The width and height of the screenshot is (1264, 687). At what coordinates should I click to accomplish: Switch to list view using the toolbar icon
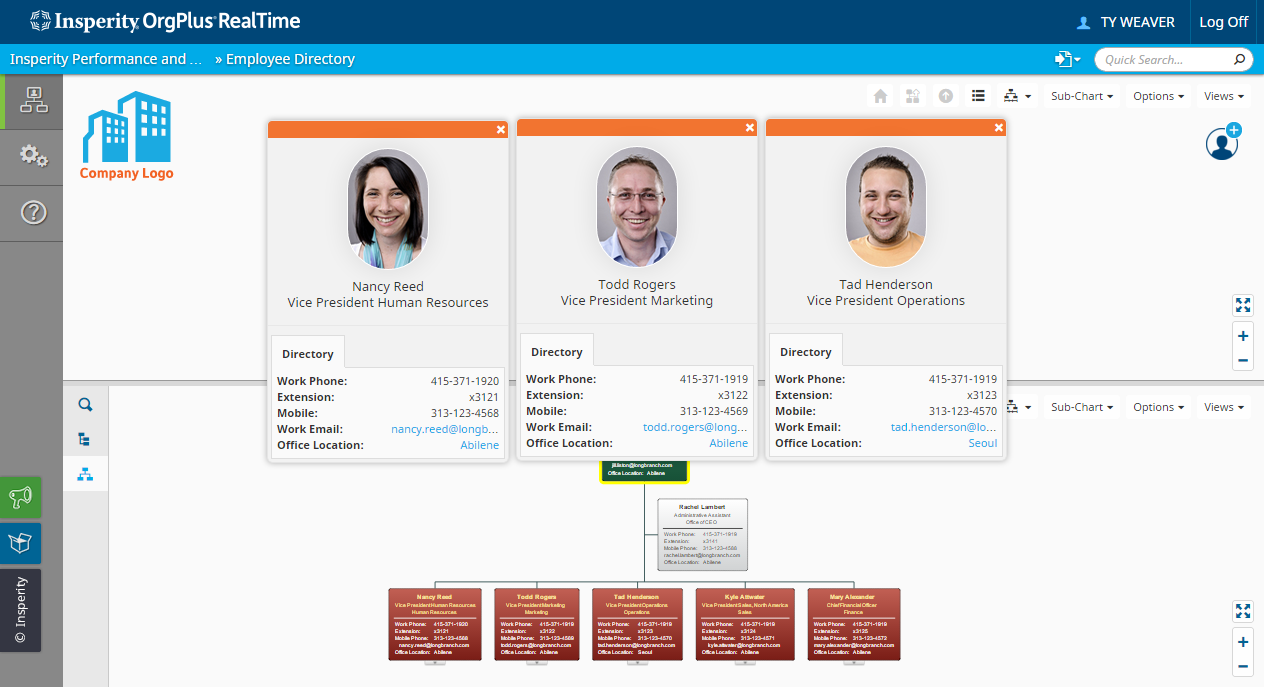(x=978, y=95)
